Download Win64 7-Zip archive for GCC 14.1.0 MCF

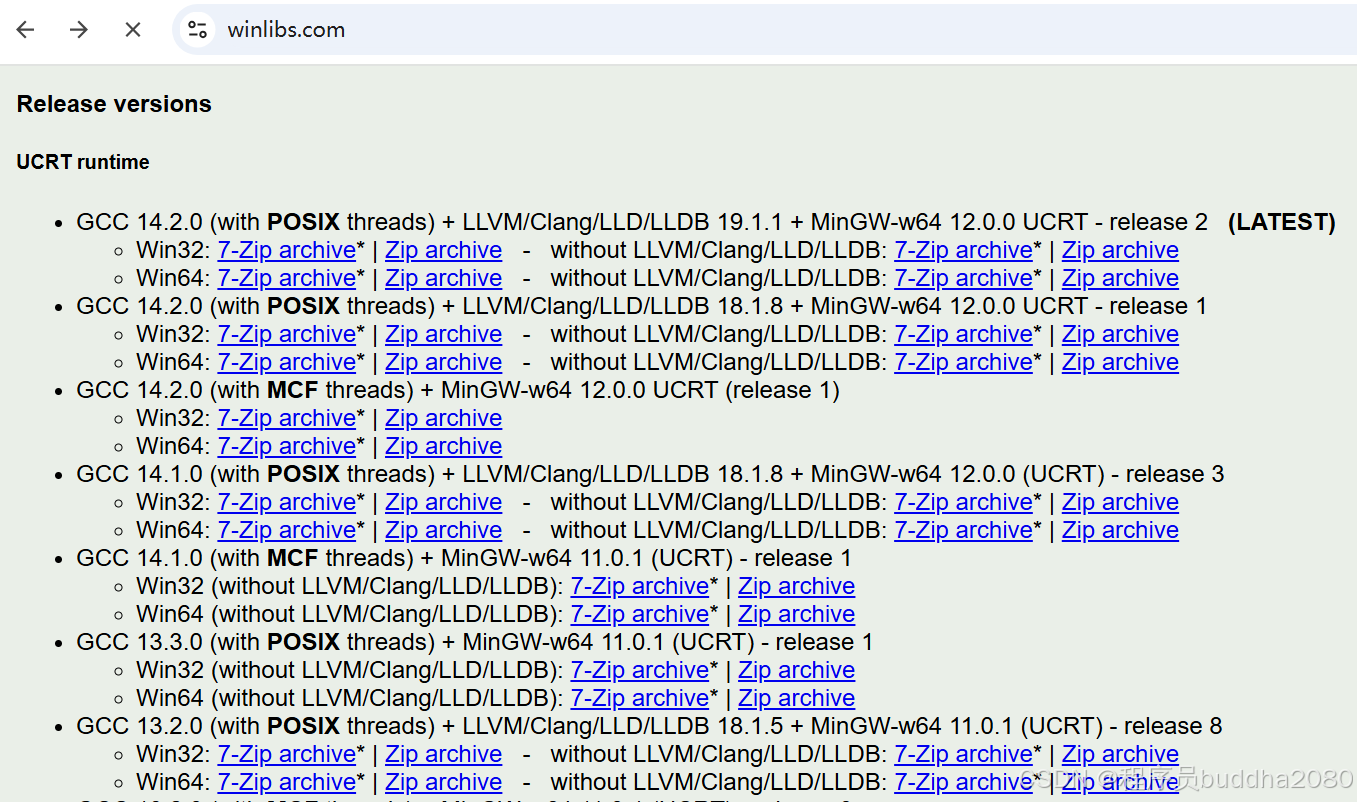640,614
